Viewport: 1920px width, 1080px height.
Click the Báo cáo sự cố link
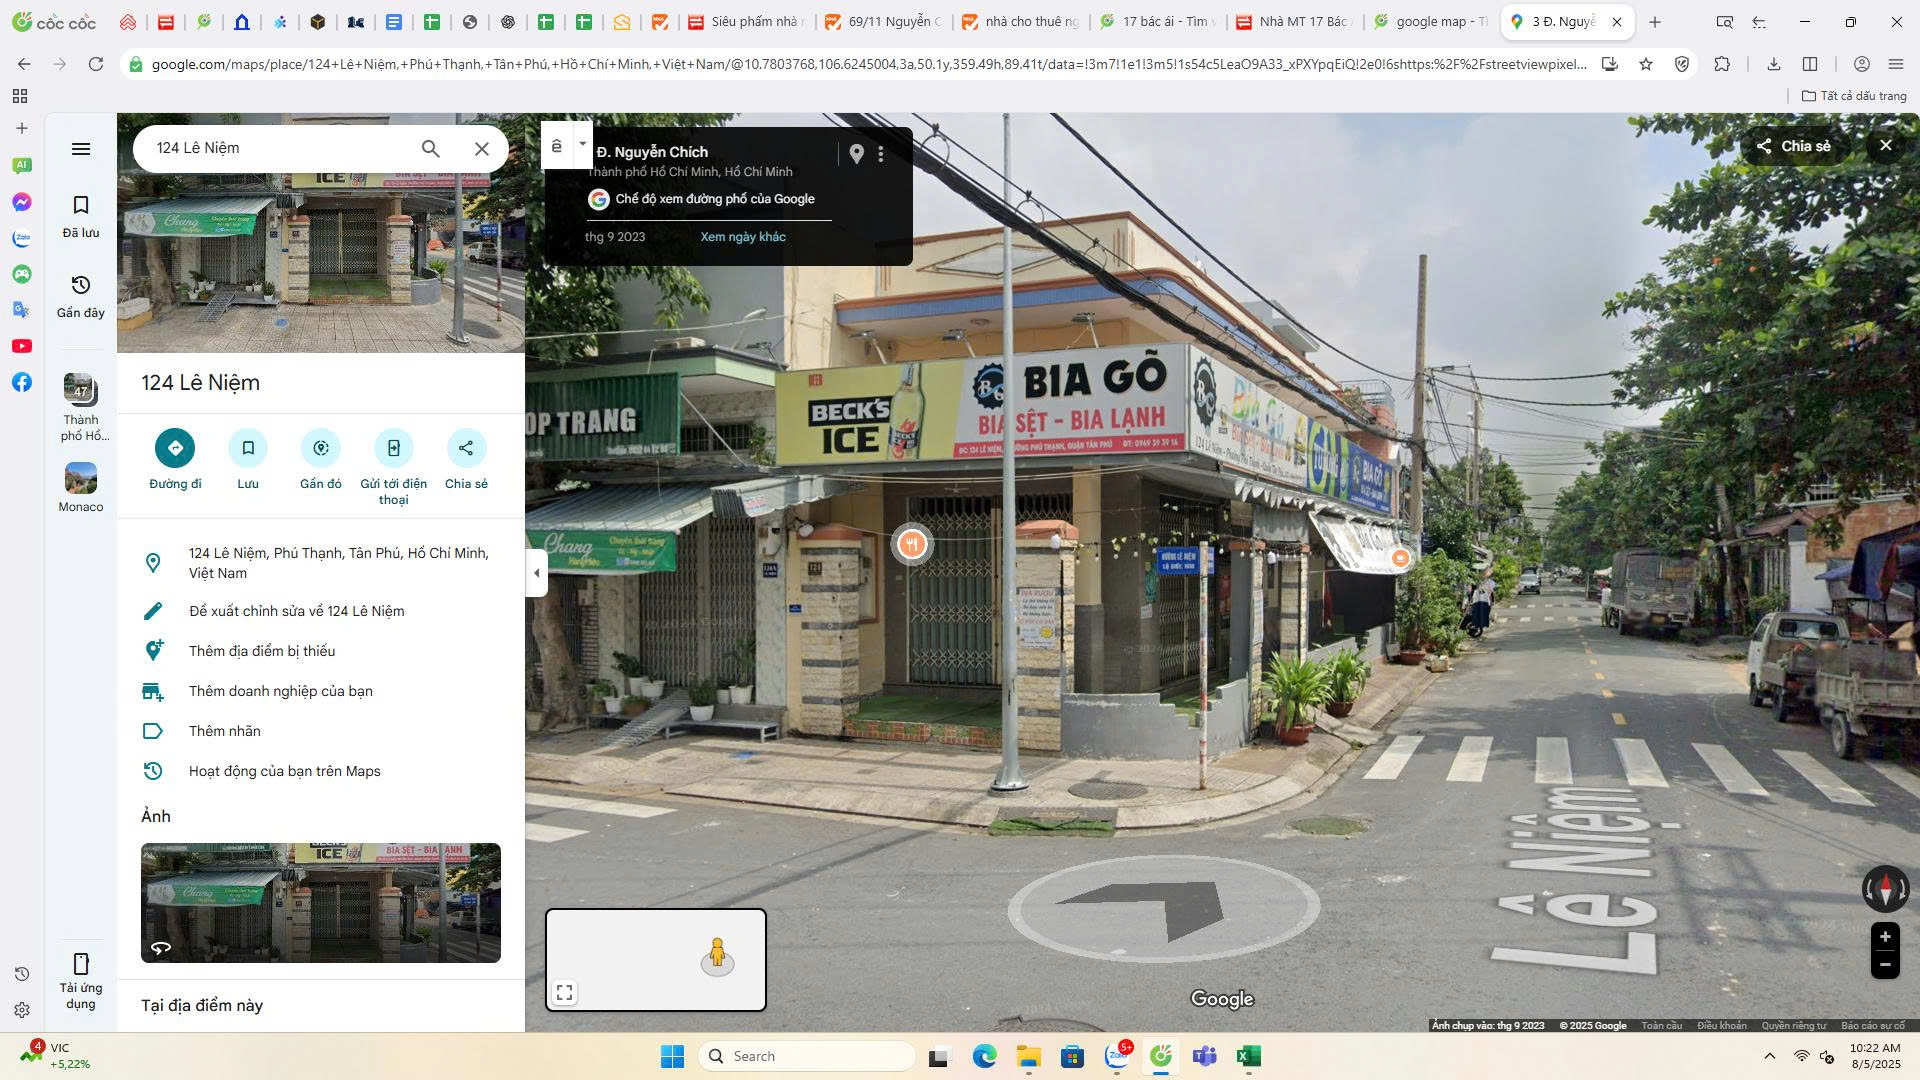(1873, 1025)
